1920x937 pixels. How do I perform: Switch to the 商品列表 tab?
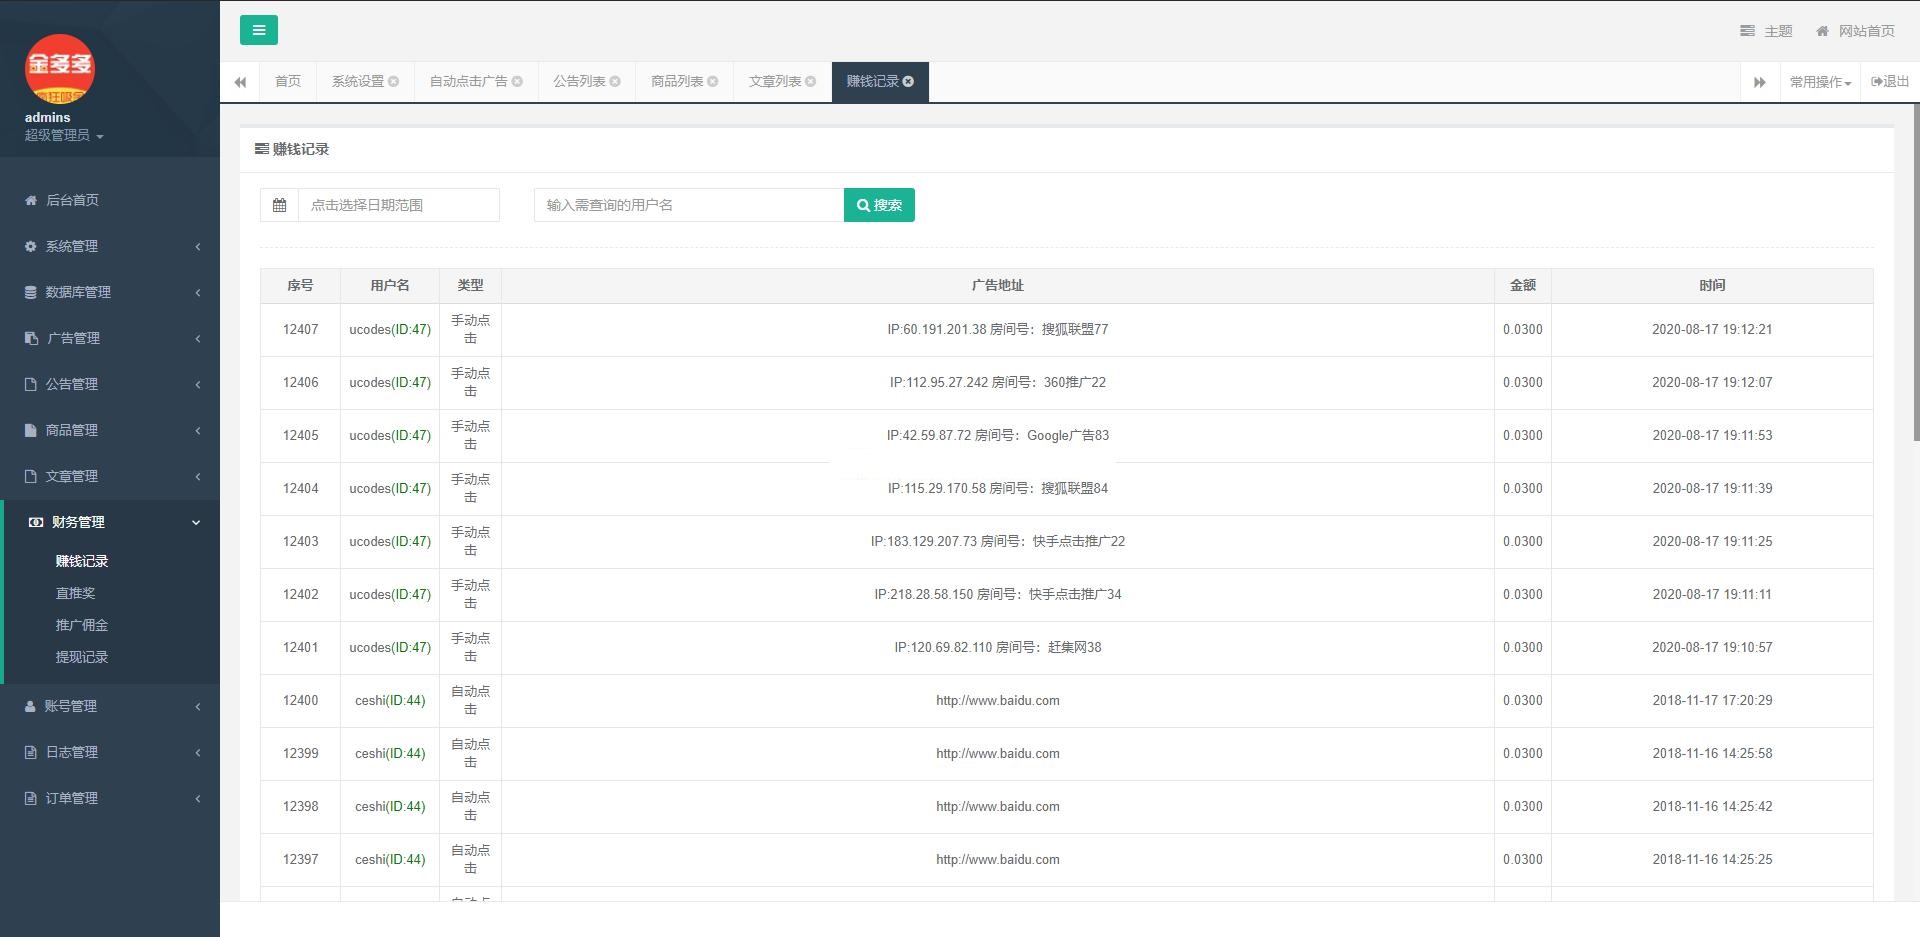pyautogui.click(x=676, y=82)
